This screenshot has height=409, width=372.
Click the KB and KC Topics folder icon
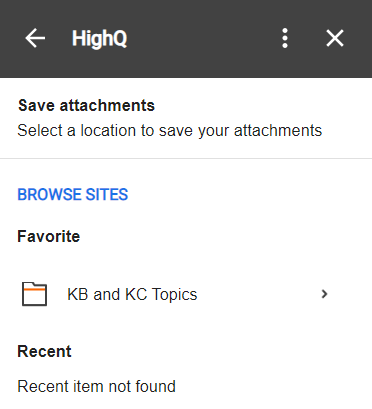coord(34,294)
